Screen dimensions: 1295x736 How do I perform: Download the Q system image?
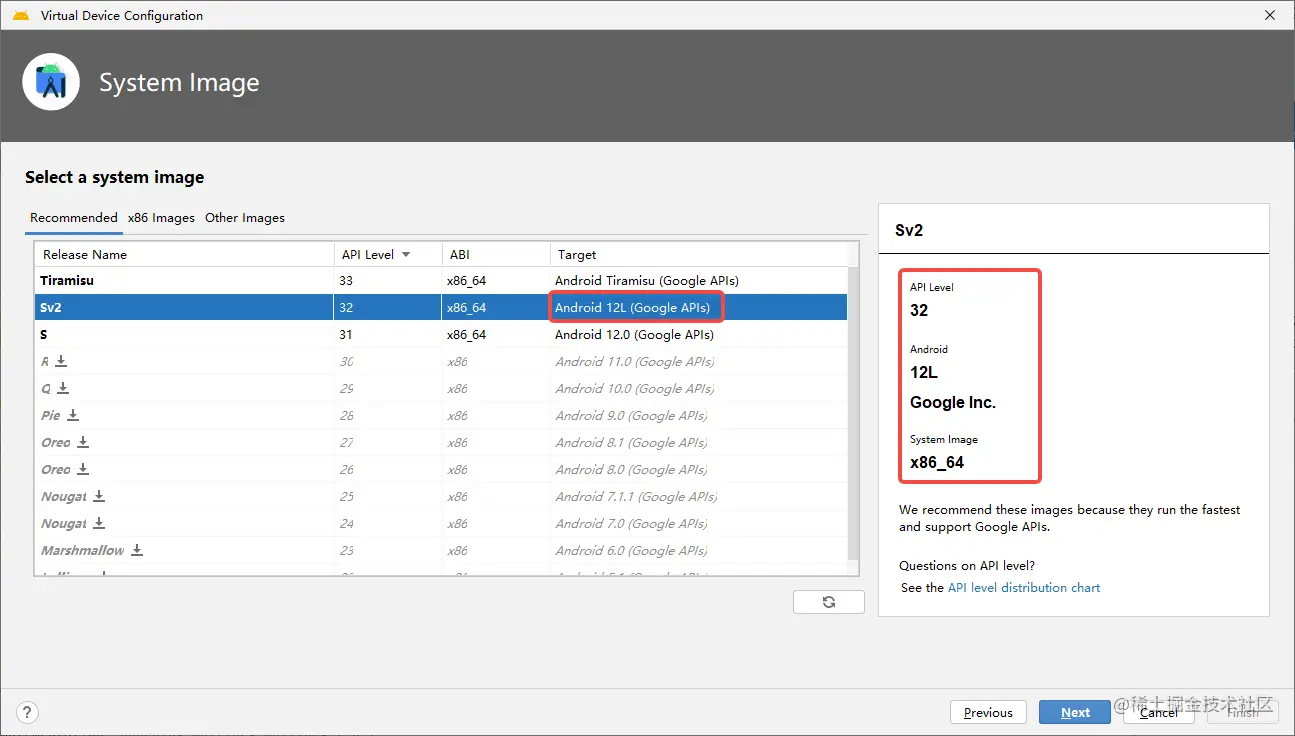pos(62,388)
